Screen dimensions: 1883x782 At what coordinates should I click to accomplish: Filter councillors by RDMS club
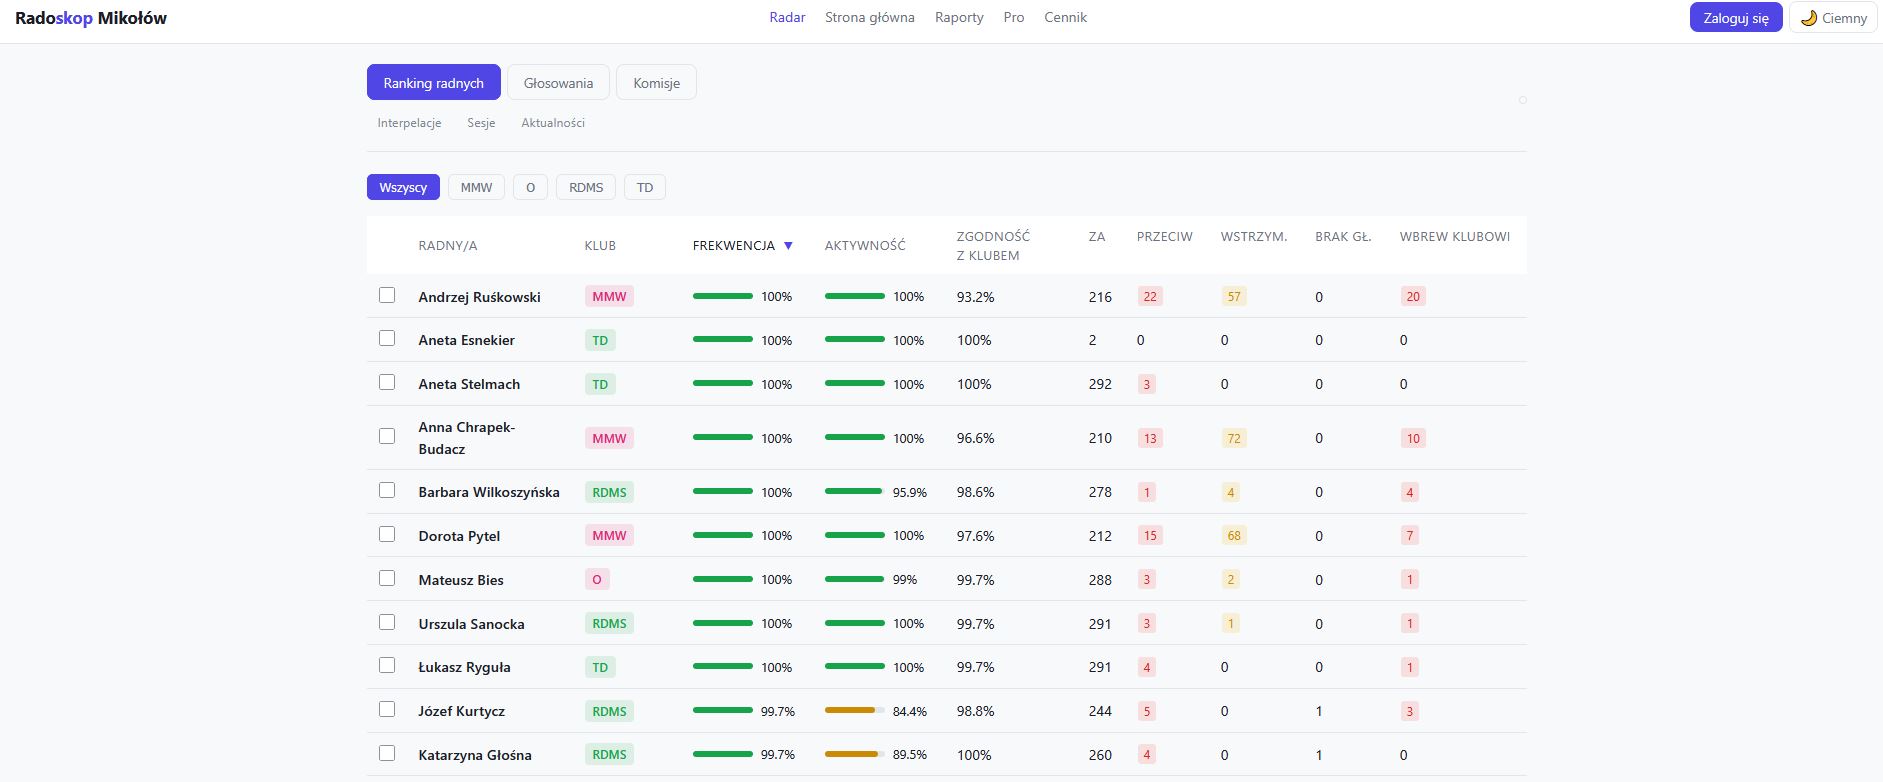586,188
